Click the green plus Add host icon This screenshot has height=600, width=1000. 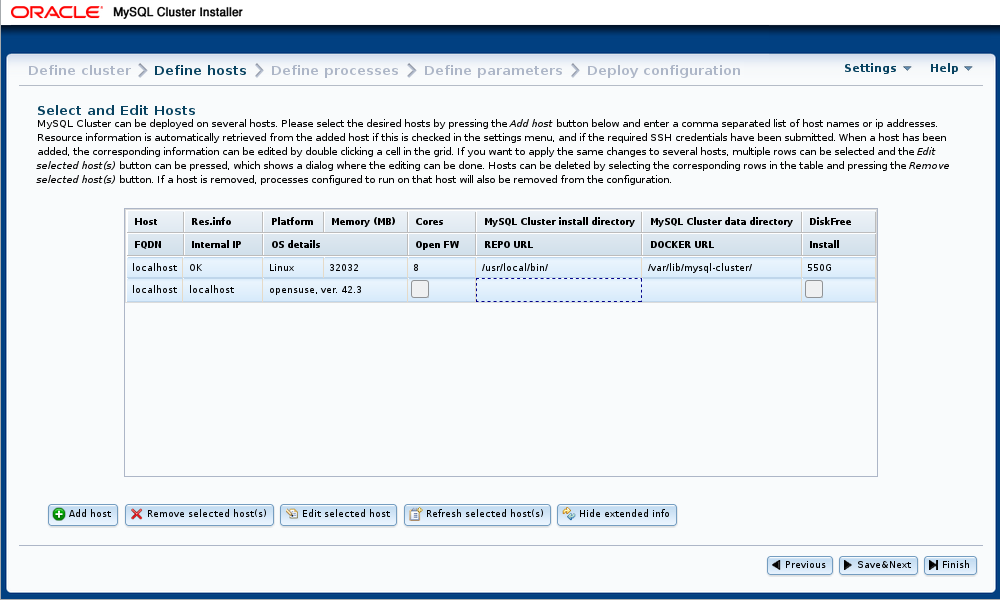59,514
